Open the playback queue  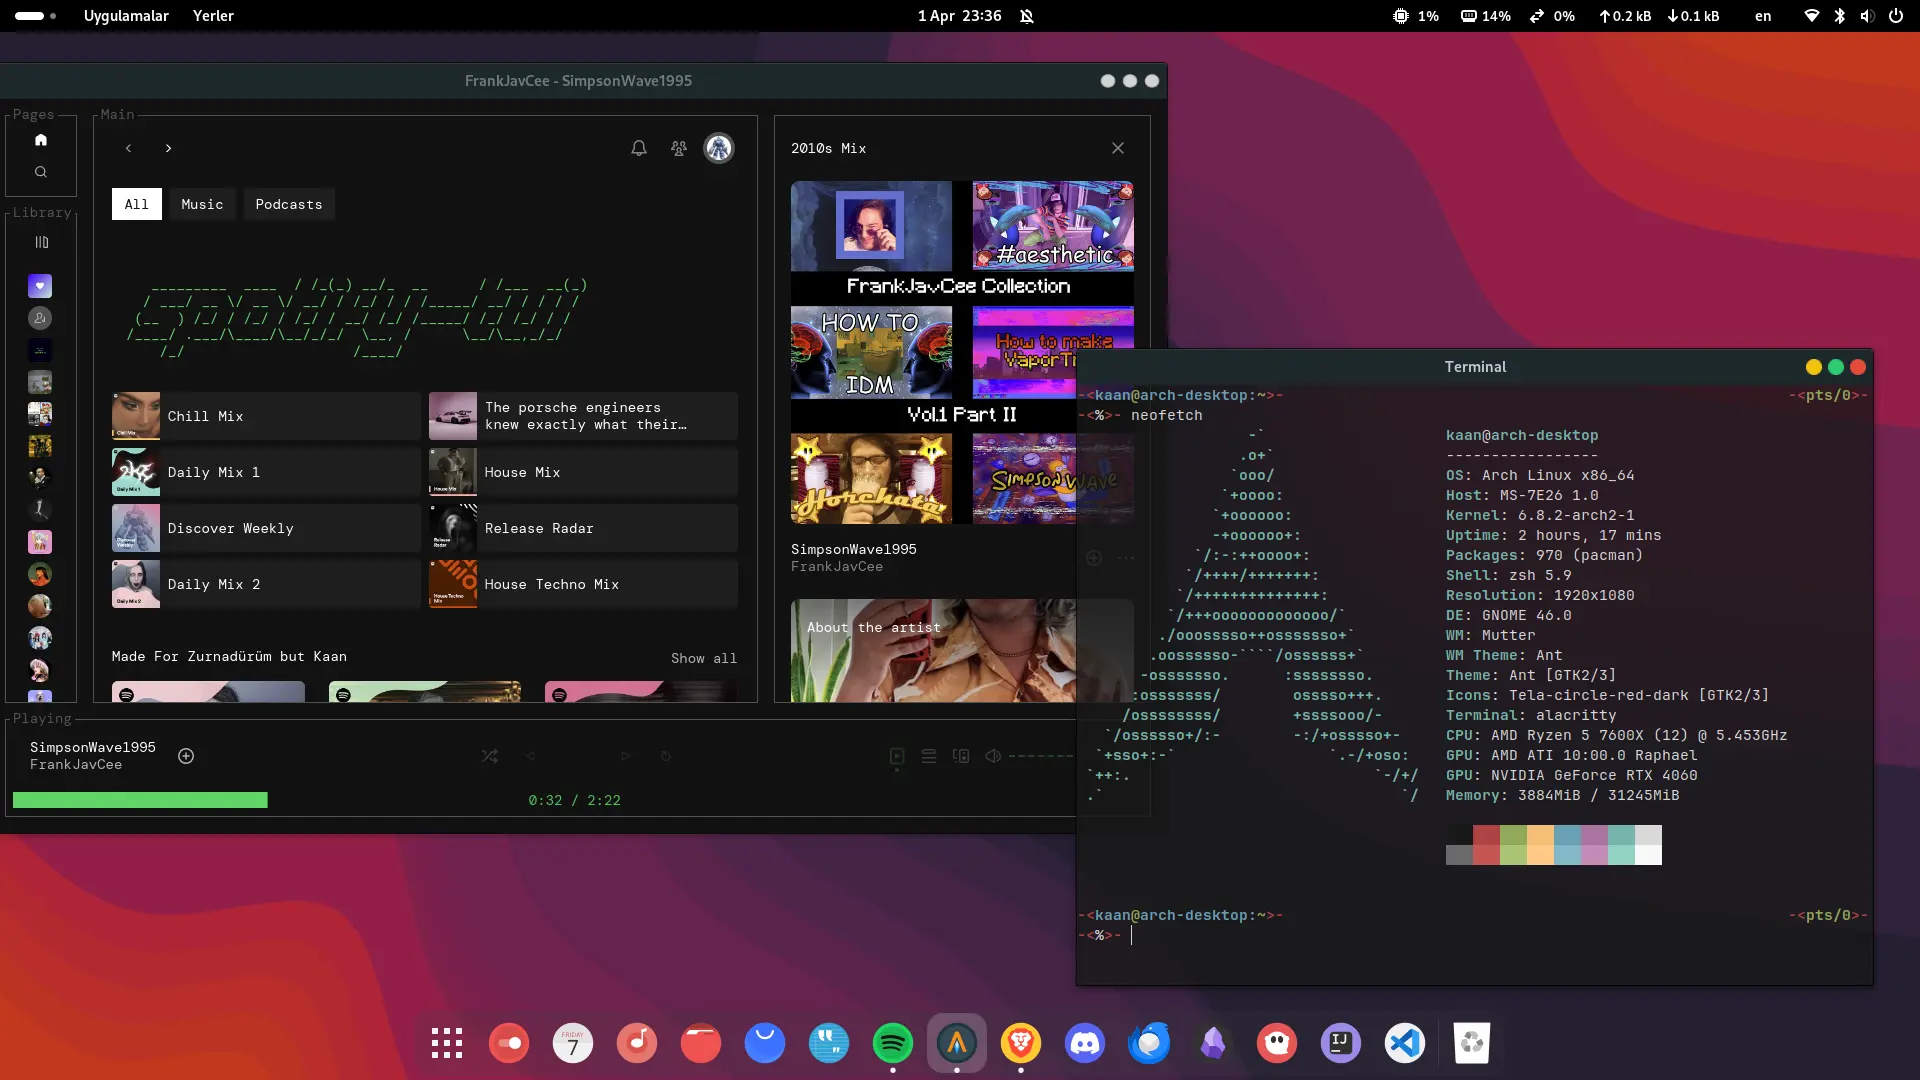929,756
